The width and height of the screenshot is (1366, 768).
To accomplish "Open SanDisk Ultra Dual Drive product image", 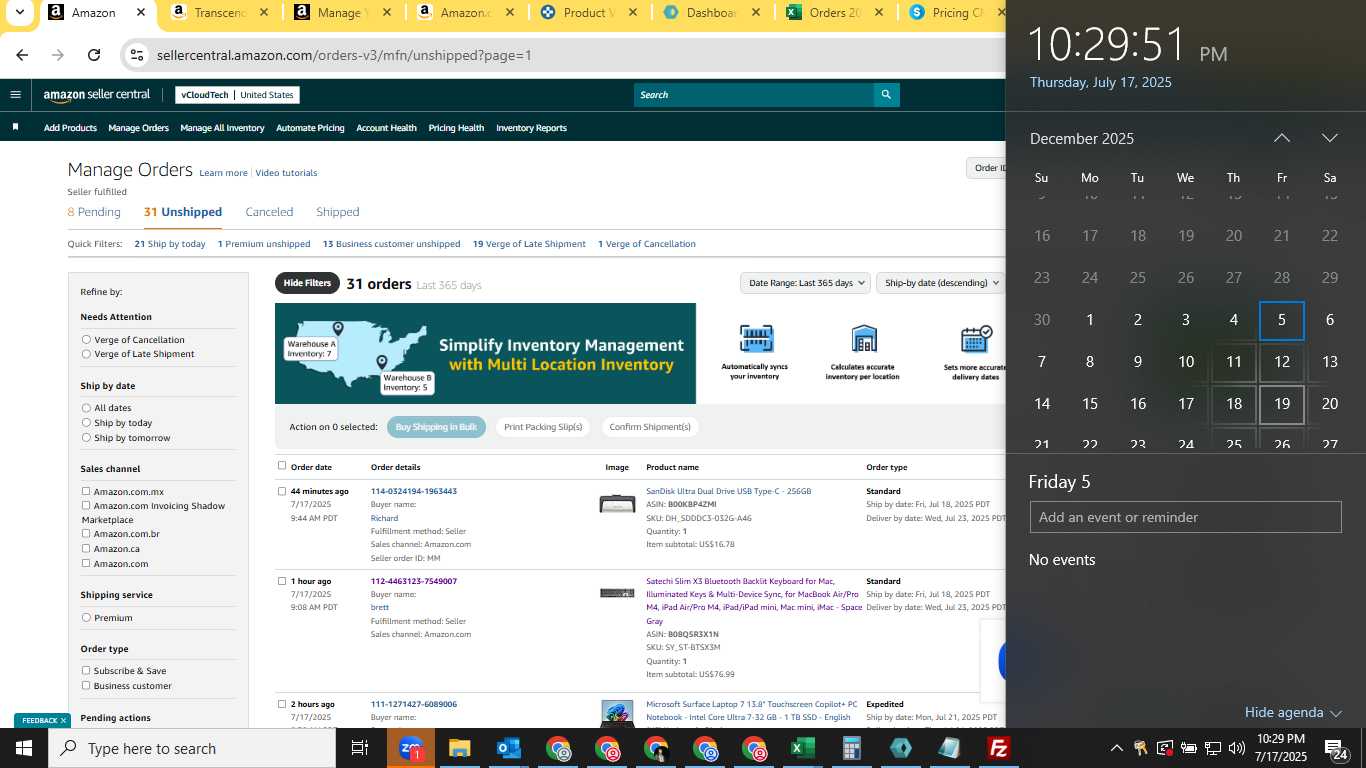I will [617, 503].
